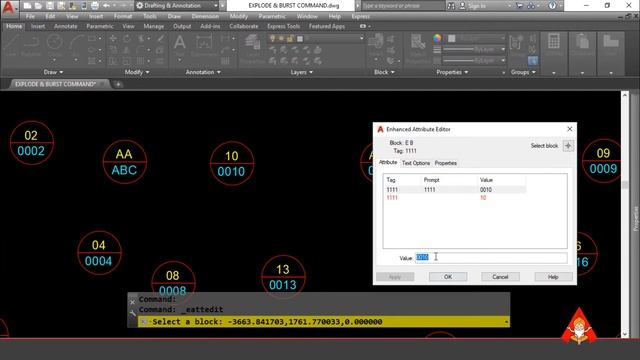Open the Autodesk App Store cart icon
Image resolution: width=640 pixels, height=360 pixels.
519,6
